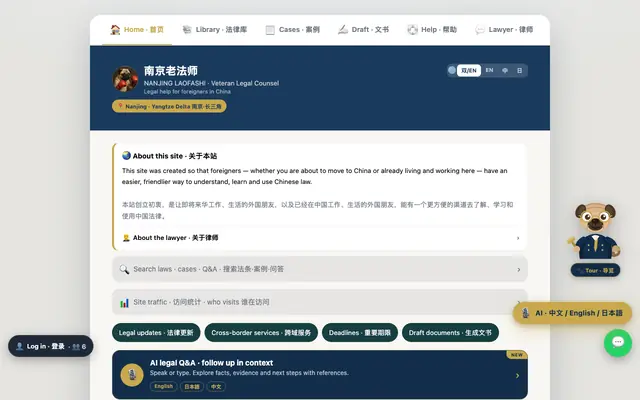Click the English paragraph starting 'This site was created'
Screen dimensions: 640x400
pos(315,176)
